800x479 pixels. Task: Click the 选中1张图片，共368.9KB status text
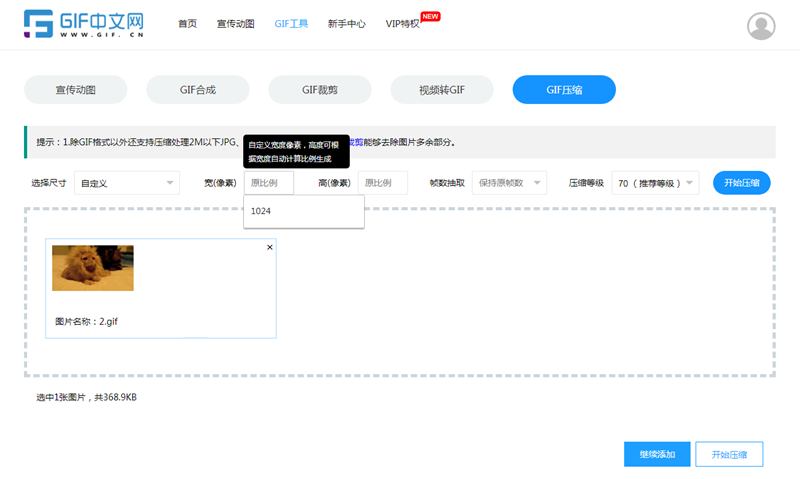(86, 397)
